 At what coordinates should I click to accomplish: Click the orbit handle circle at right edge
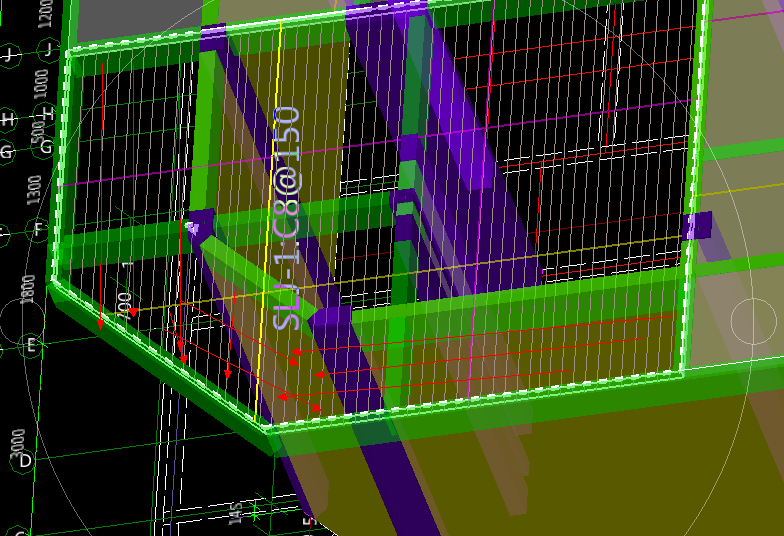click(x=754, y=322)
